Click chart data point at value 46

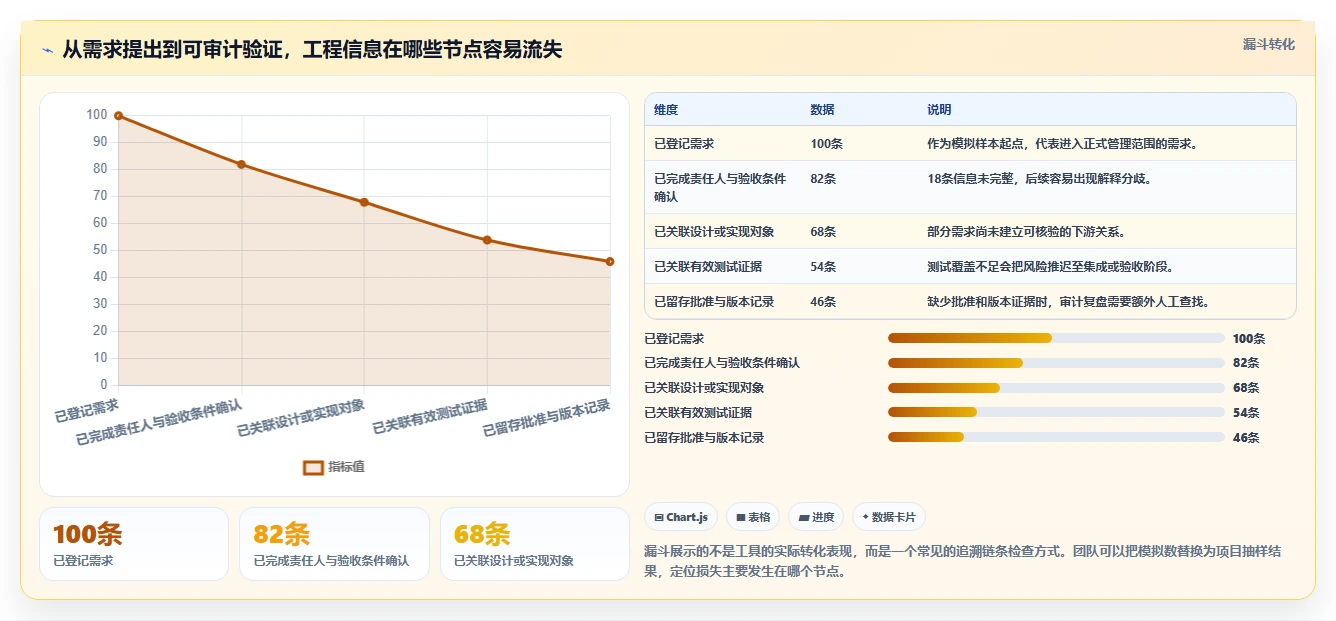pos(610,261)
